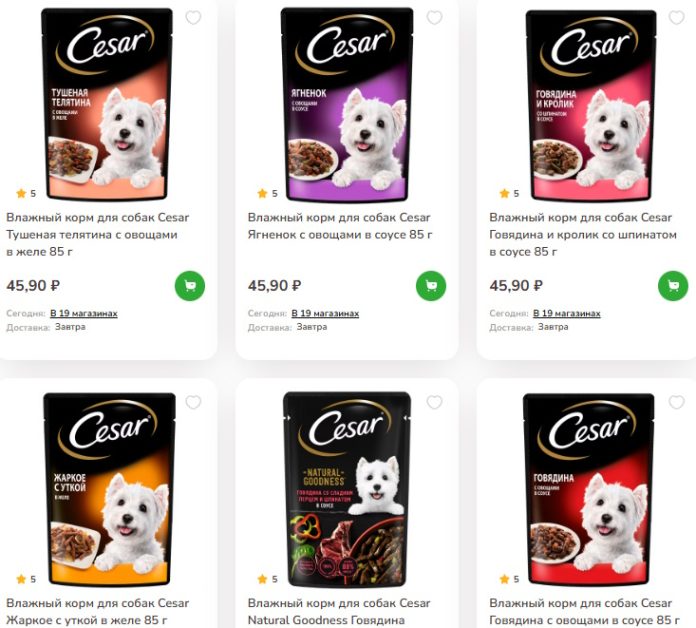Open store availability link for Ягненок
The width and height of the screenshot is (696, 628).
(x=325, y=313)
